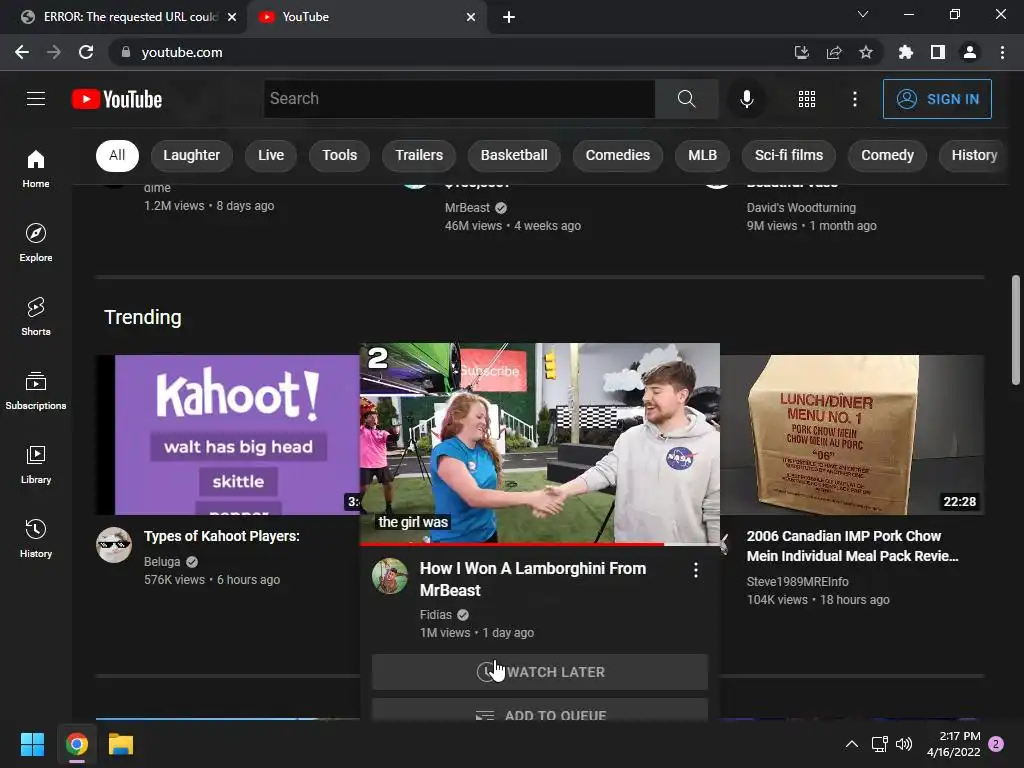Image resolution: width=1024 pixels, height=768 pixels.
Task: Select the Laughter filter chip
Action: coord(191,155)
